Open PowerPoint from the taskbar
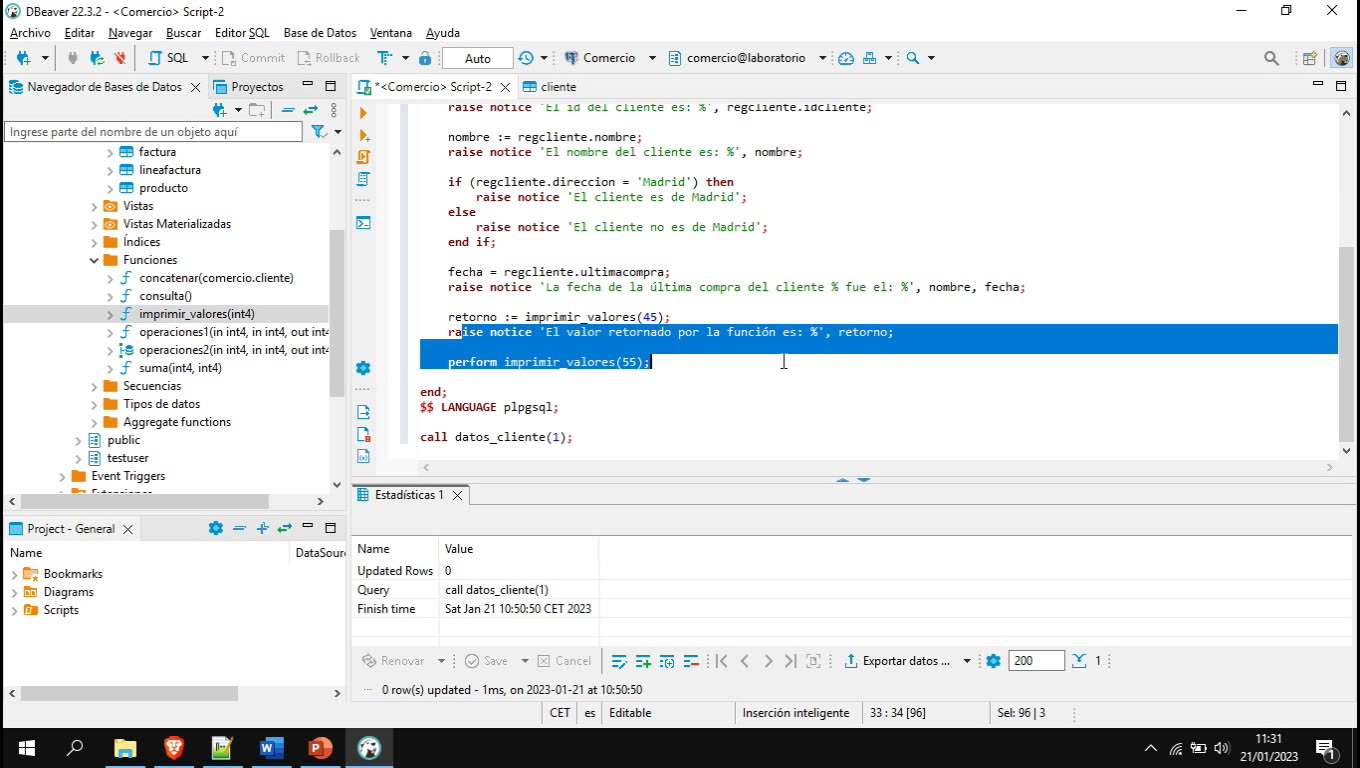 [x=320, y=747]
